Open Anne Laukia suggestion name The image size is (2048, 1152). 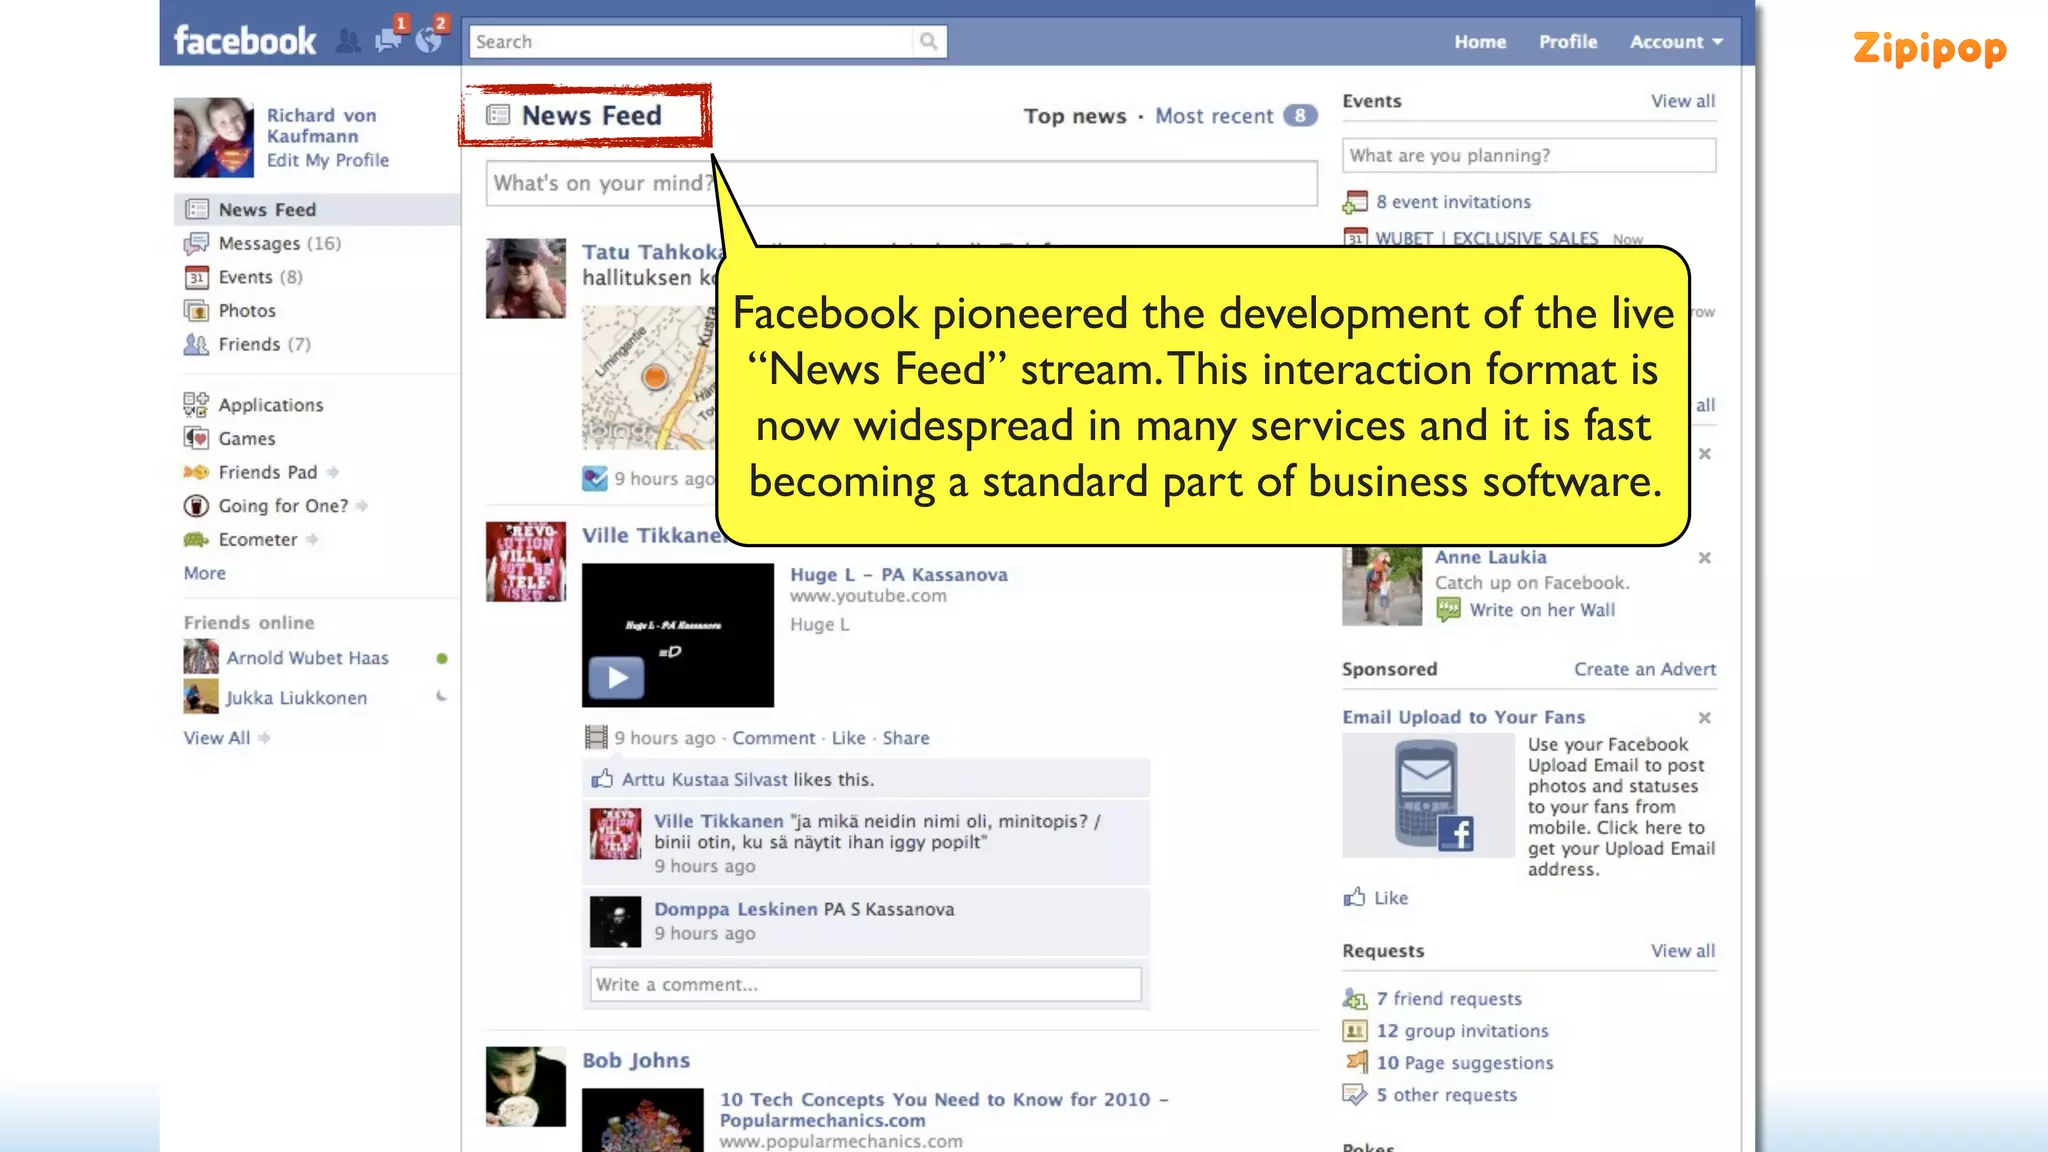click(x=1491, y=557)
